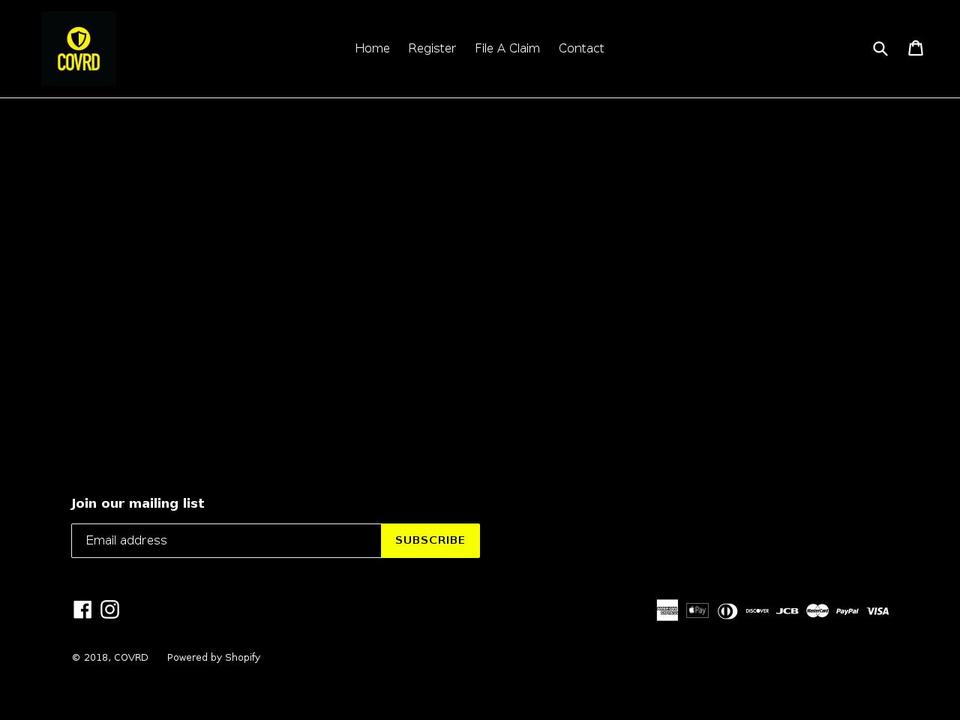Click the COVRD shield logo
This screenshot has width=960, height=720.
pos(78,48)
